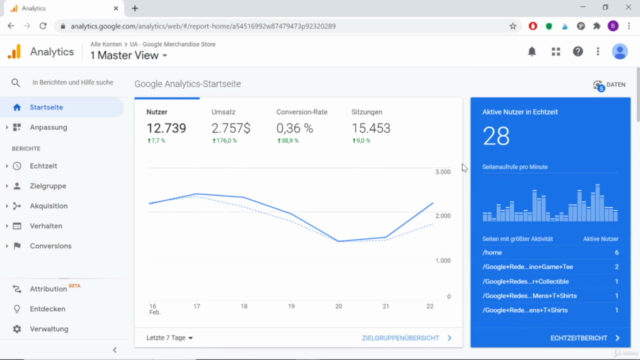
Task: Open the notifications bell
Action: 532,52
